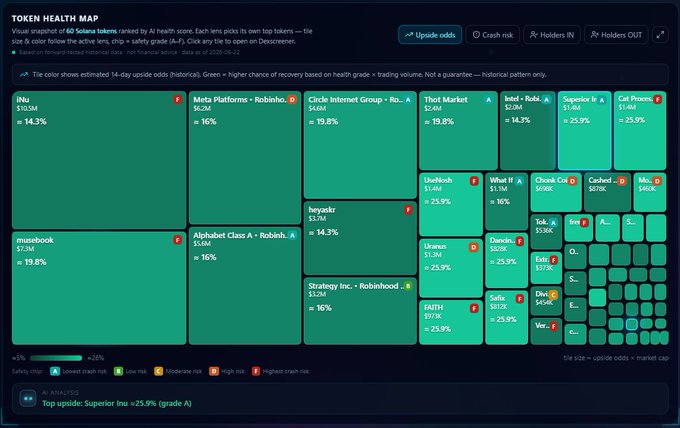
Task: Click the F chip on heyaskr tile
Action: 408,210
